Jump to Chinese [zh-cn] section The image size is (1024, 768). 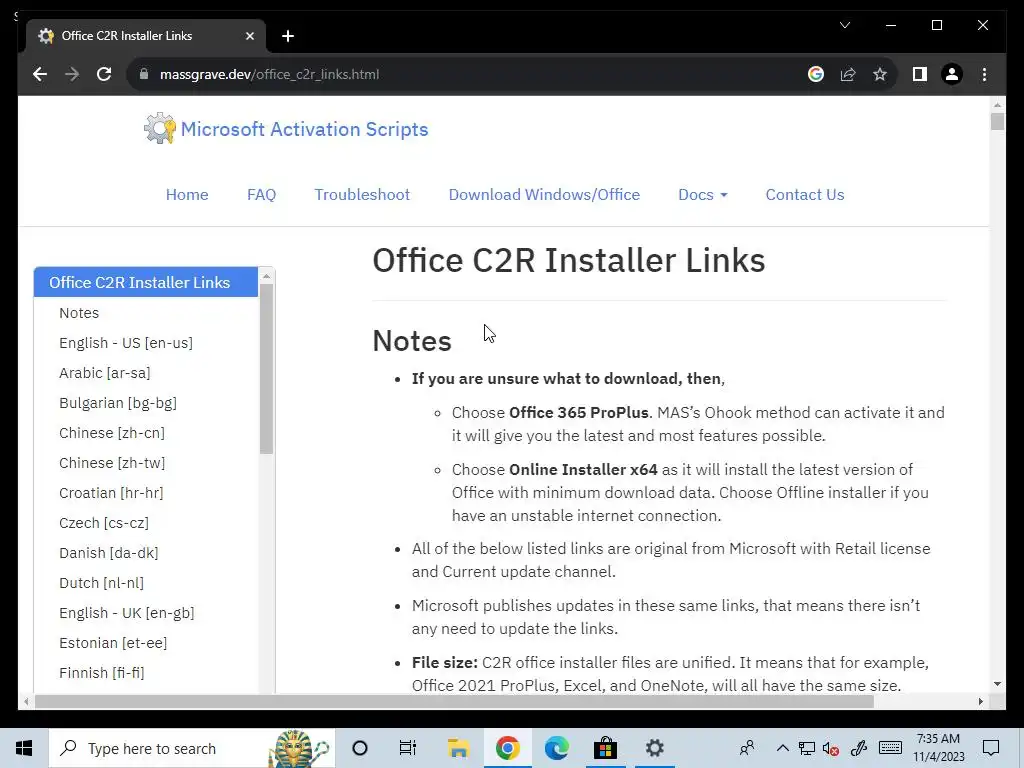112,433
